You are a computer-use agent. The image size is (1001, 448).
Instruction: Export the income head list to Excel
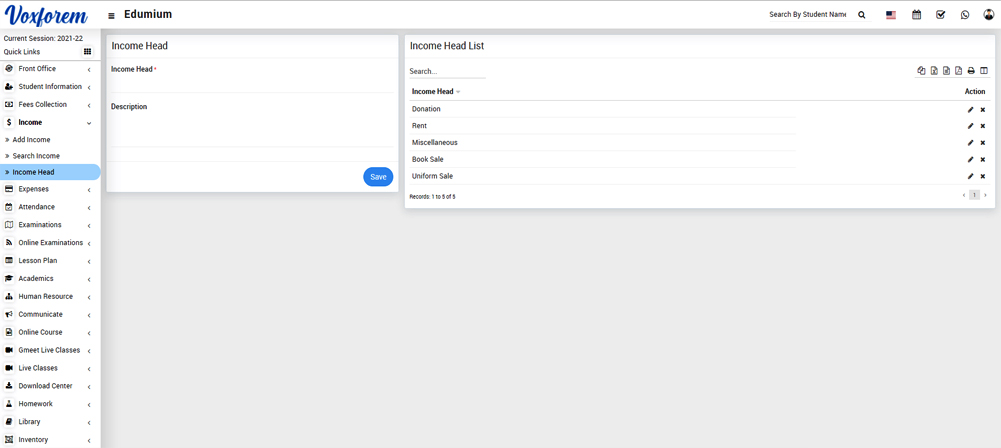[934, 71]
